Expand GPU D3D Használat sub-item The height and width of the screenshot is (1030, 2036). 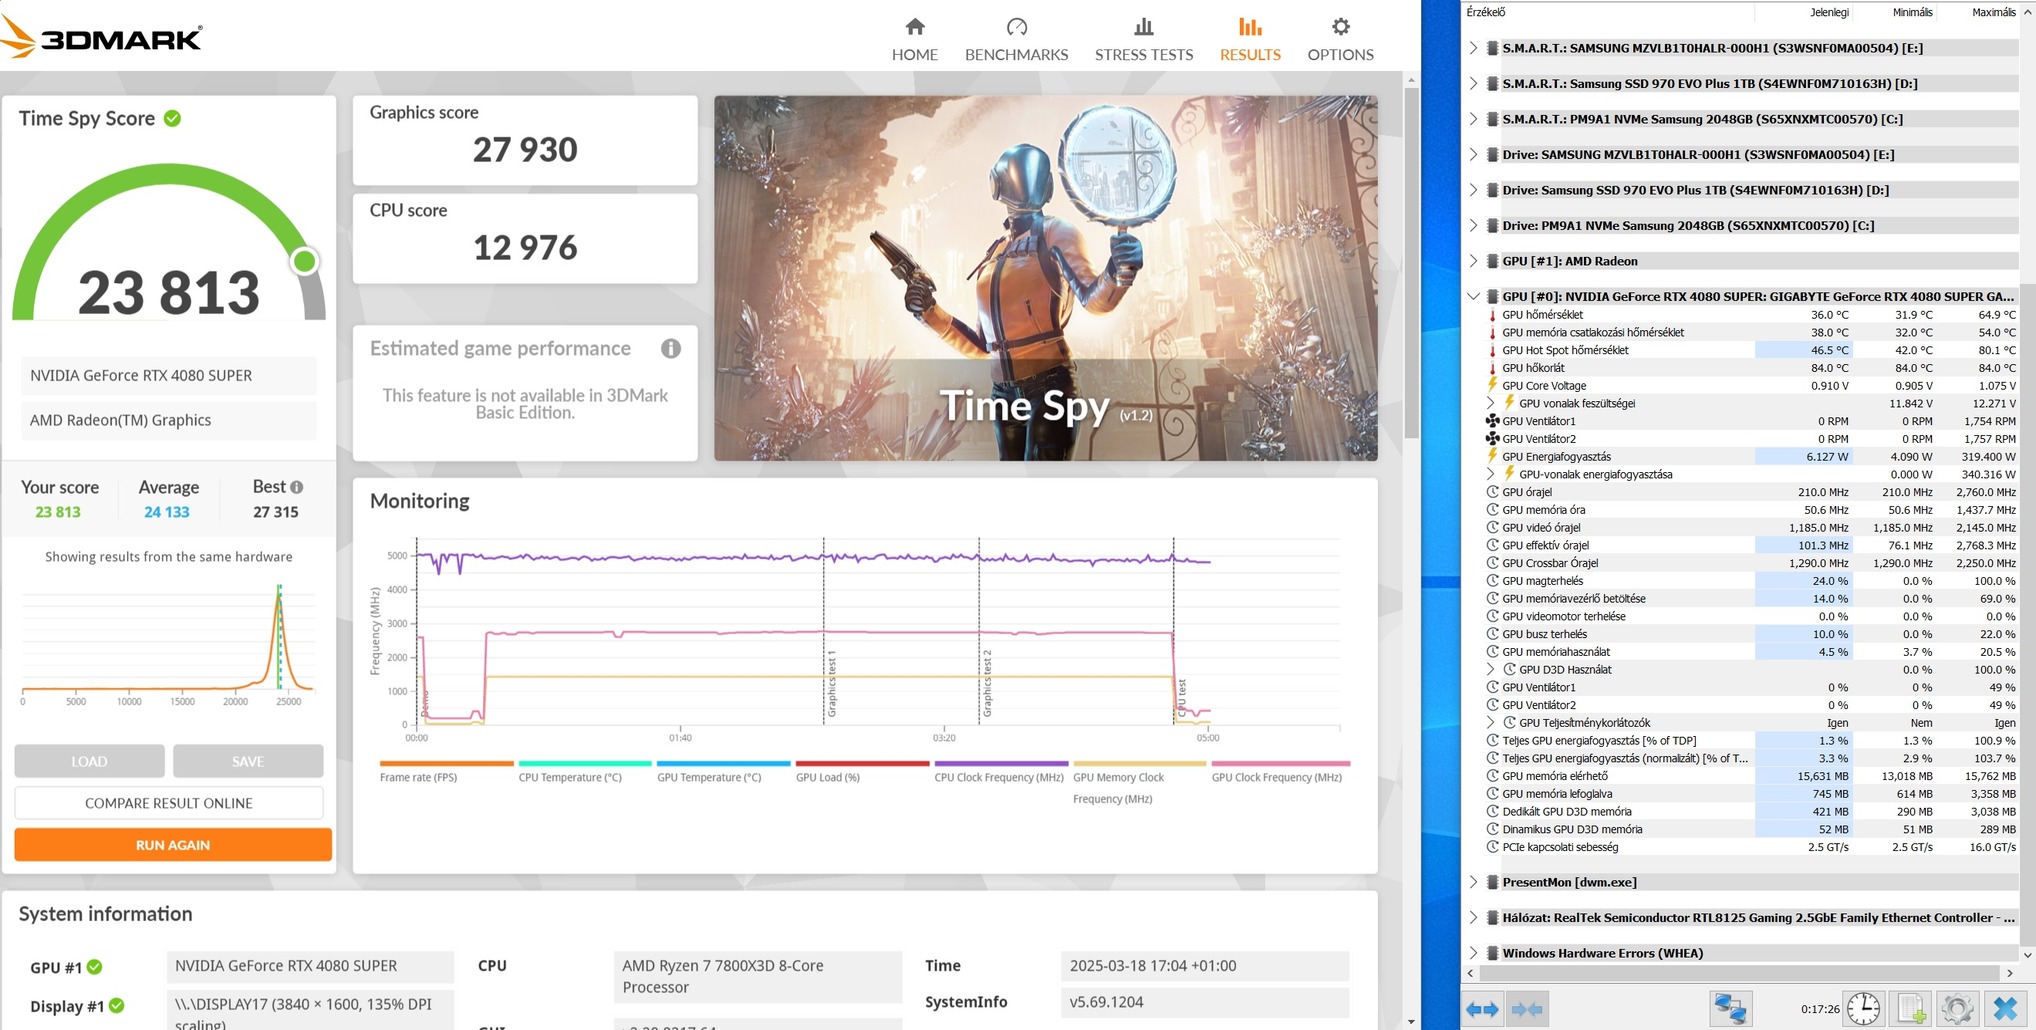1490,670
